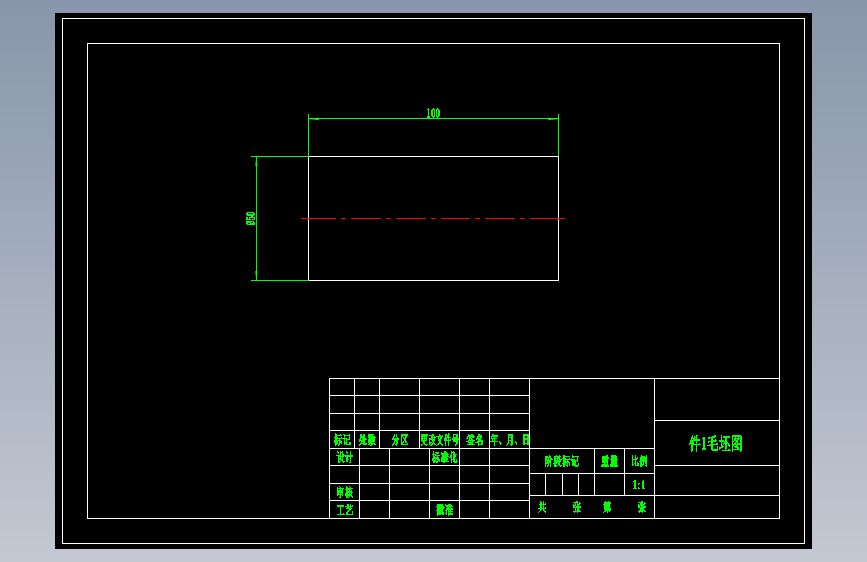Click the '年、月、日' date cell label
The image size is (867, 562).
[509, 440]
